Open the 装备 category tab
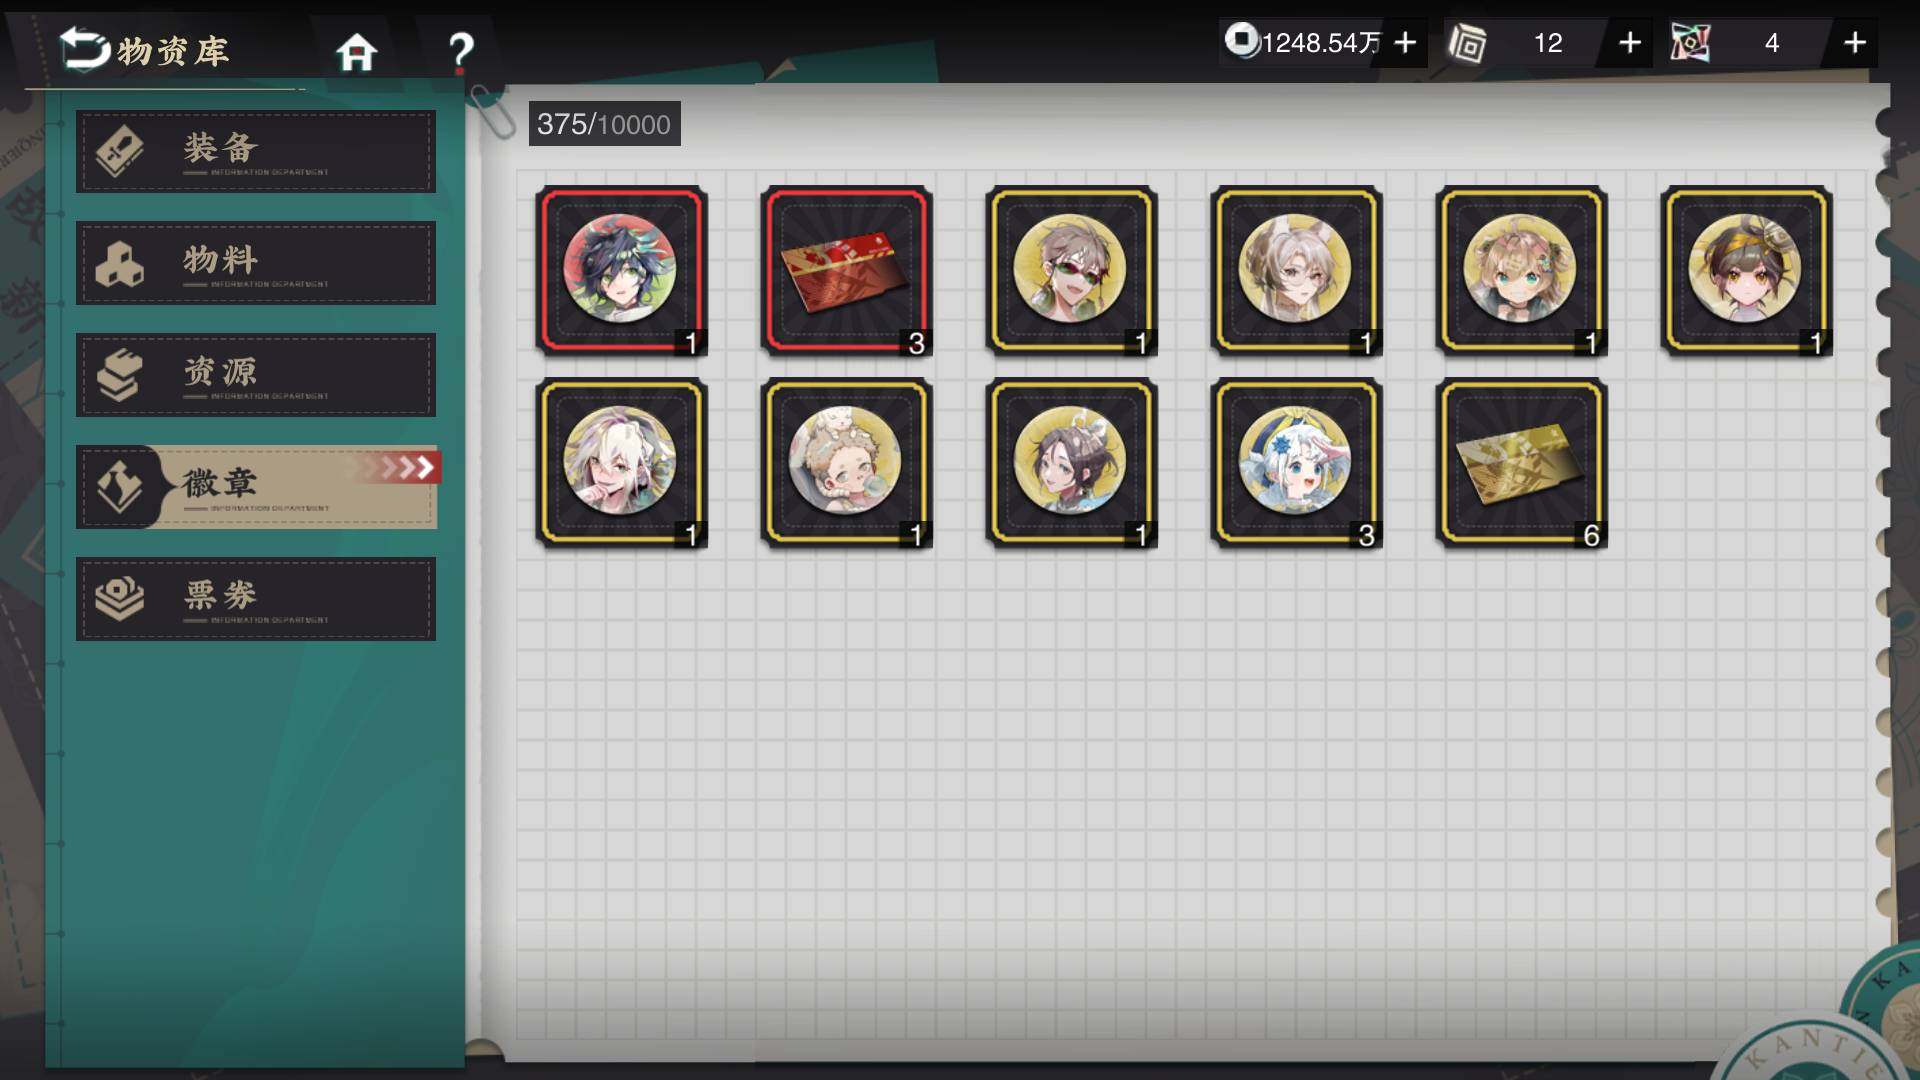Screen dimensions: 1920x1080 tap(256, 151)
